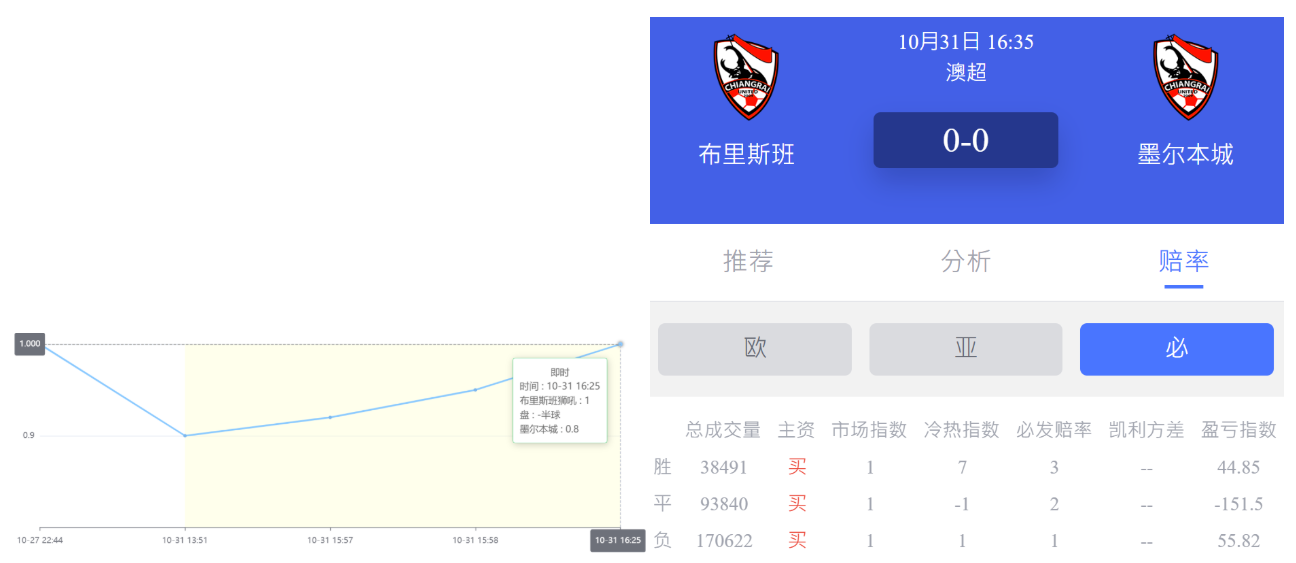Click the chart point at 10-31 15:58
Viewport: 1296px width, 563px height.
pos(475,390)
